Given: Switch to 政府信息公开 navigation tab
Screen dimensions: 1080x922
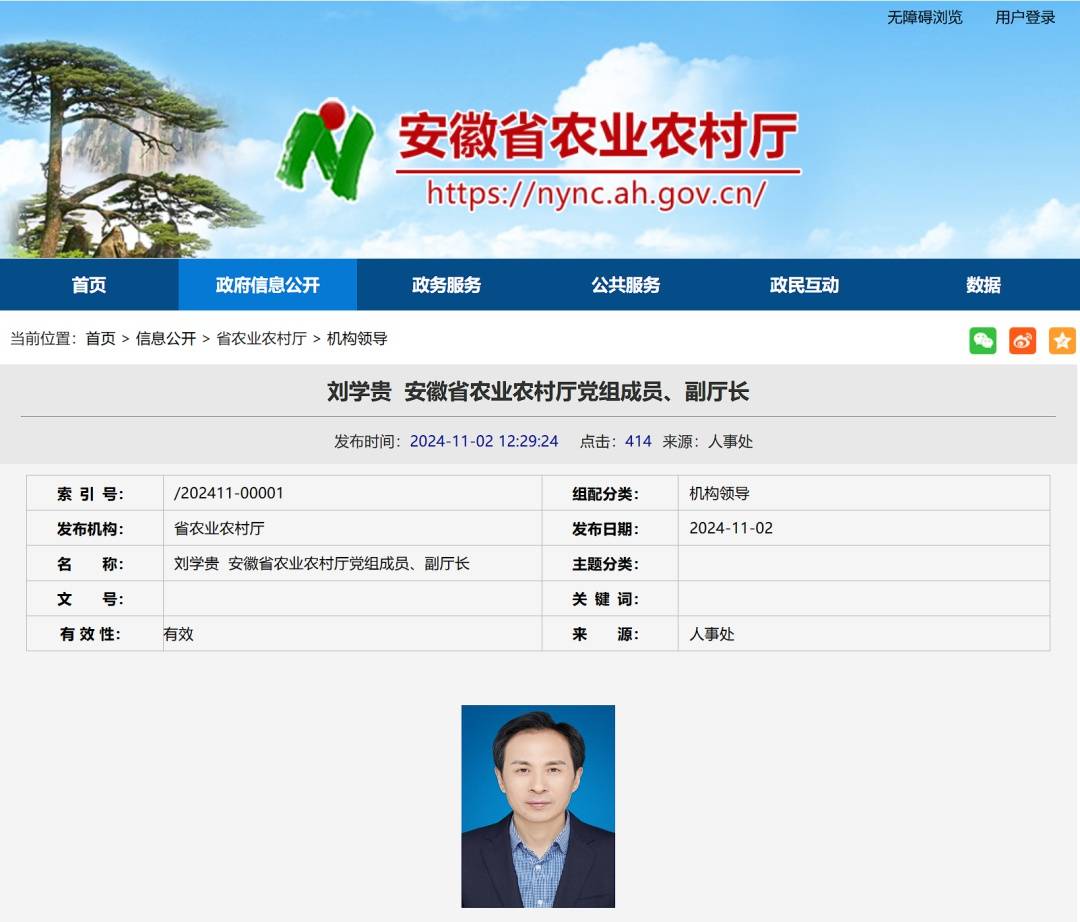Looking at the screenshot, I should [267, 284].
